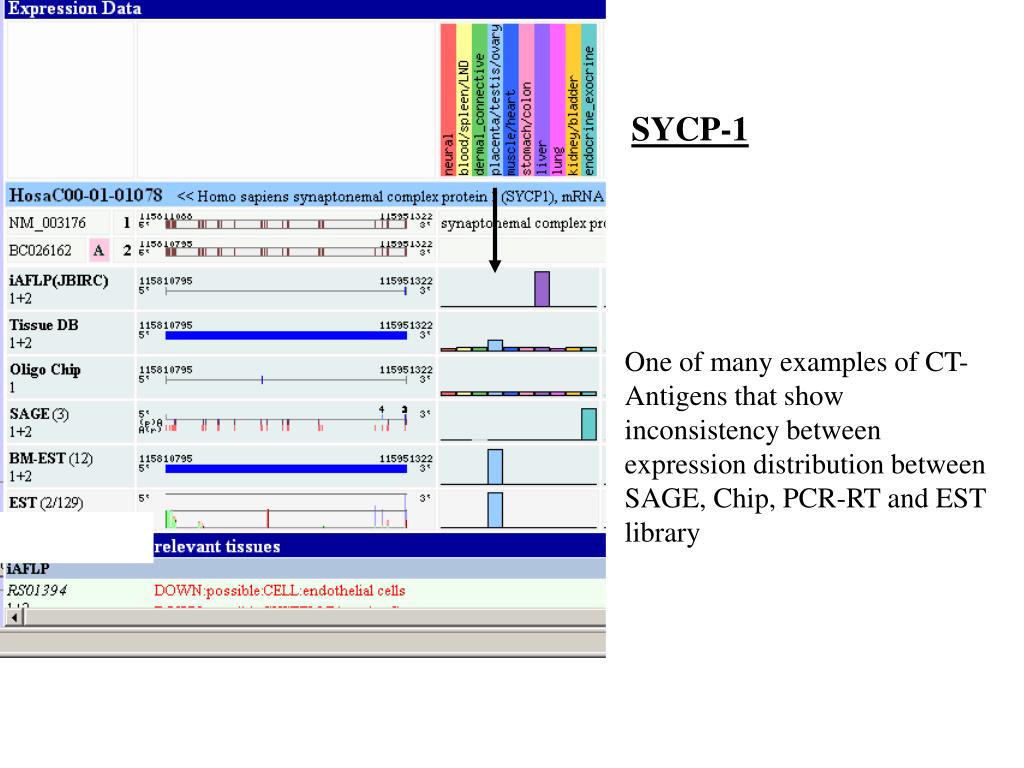Click the blue Tissue DB genome track bar
Viewport: 1024px width, 768px height.
pos(286,335)
